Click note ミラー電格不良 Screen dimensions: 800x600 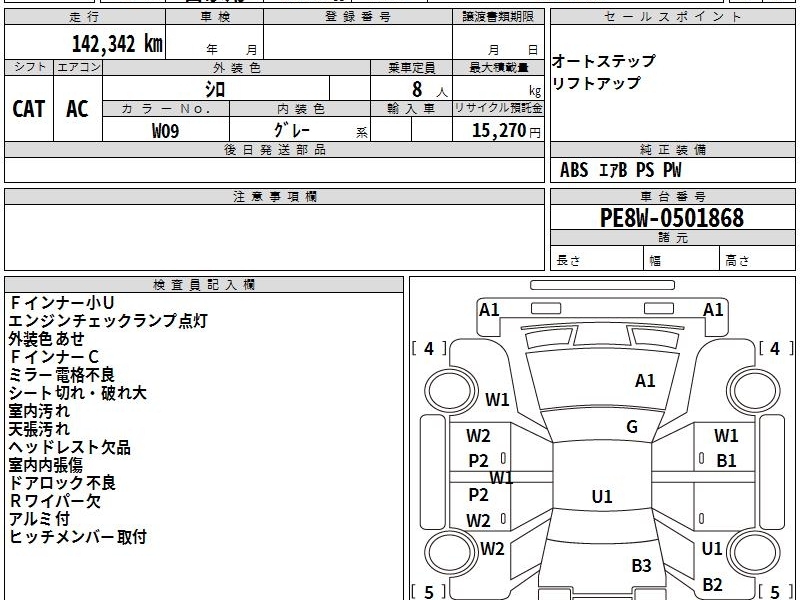pyautogui.click(x=62, y=374)
